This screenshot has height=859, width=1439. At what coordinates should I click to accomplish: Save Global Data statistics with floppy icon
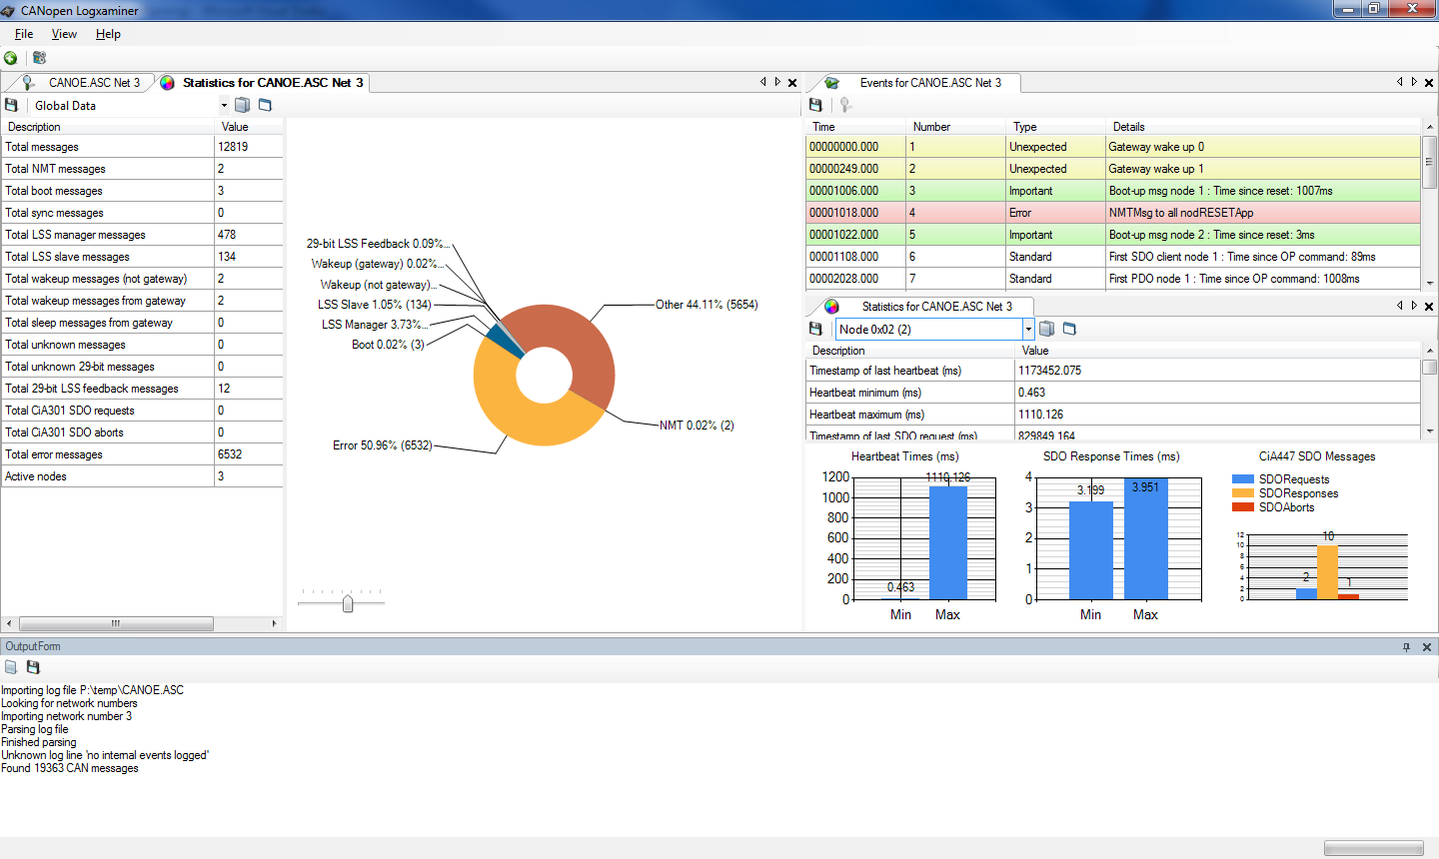11,105
